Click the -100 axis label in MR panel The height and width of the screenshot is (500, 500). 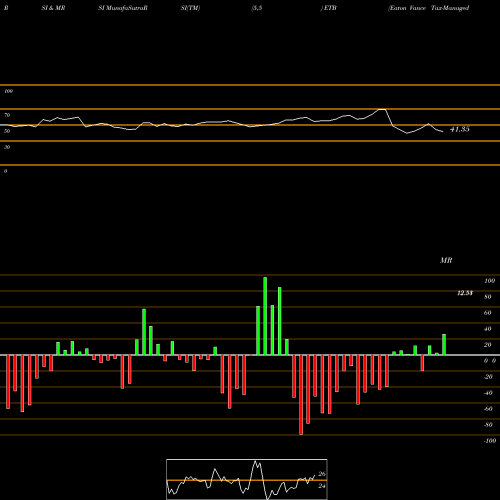click(x=490, y=441)
